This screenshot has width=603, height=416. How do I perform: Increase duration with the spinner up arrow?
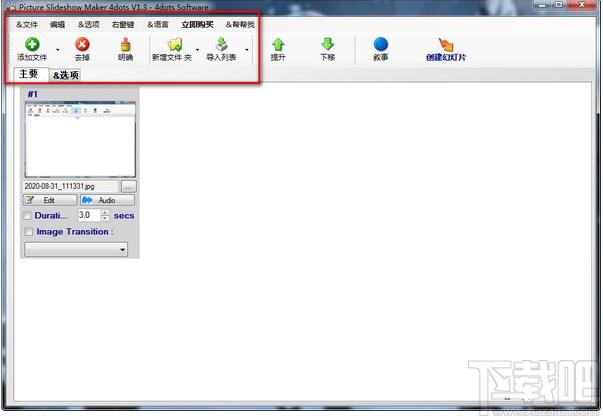105,213
